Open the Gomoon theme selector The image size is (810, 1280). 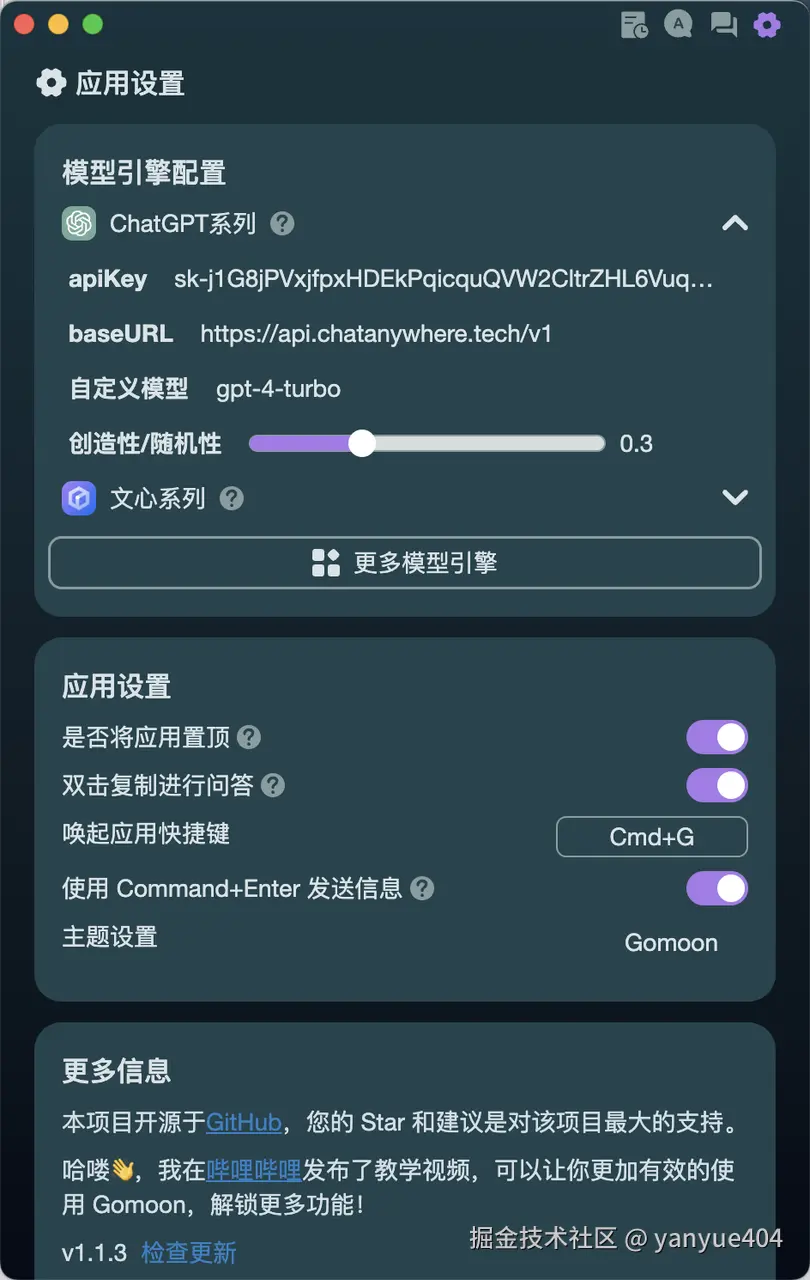point(671,943)
